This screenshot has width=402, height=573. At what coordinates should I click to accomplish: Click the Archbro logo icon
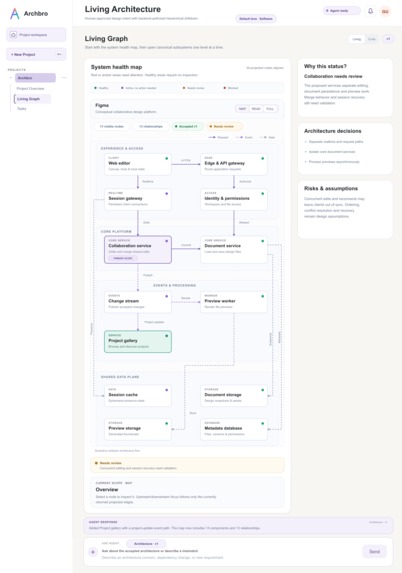click(15, 14)
